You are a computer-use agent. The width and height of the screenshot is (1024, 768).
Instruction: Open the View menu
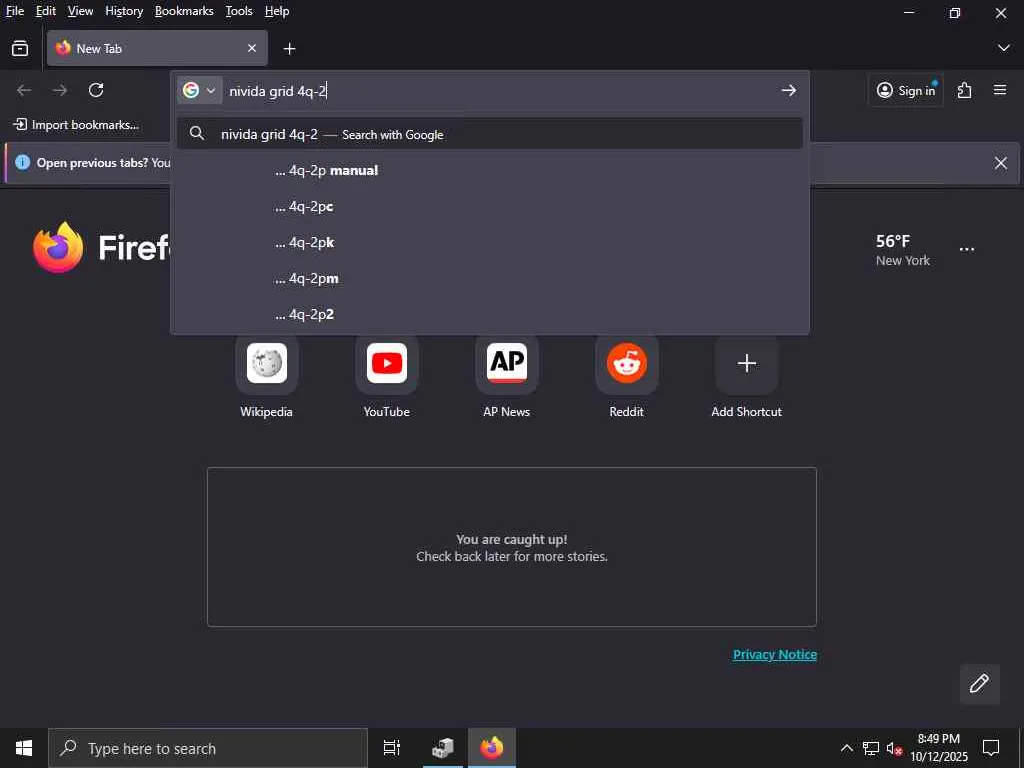pyautogui.click(x=80, y=11)
